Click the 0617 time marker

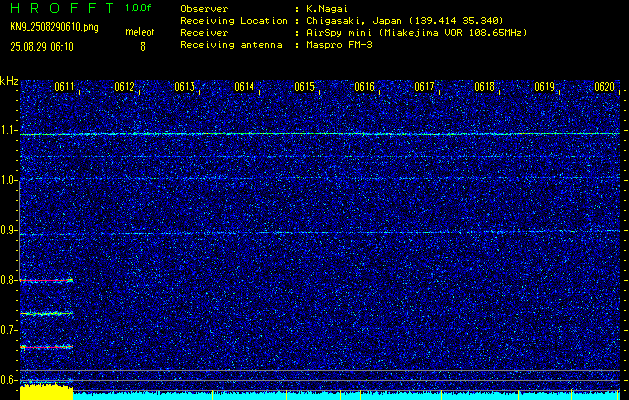click(x=424, y=87)
